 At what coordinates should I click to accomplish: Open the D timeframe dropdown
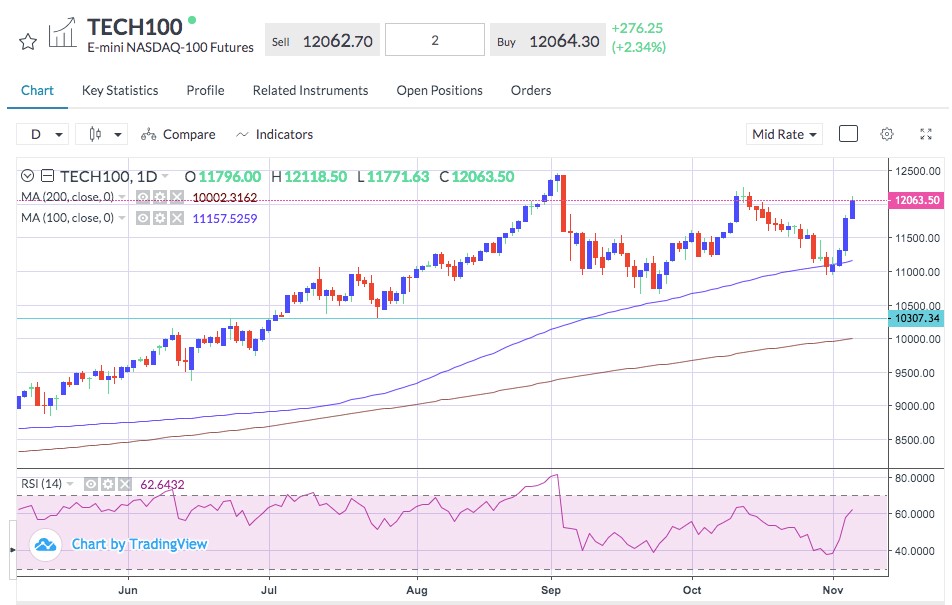(x=42, y=134)
